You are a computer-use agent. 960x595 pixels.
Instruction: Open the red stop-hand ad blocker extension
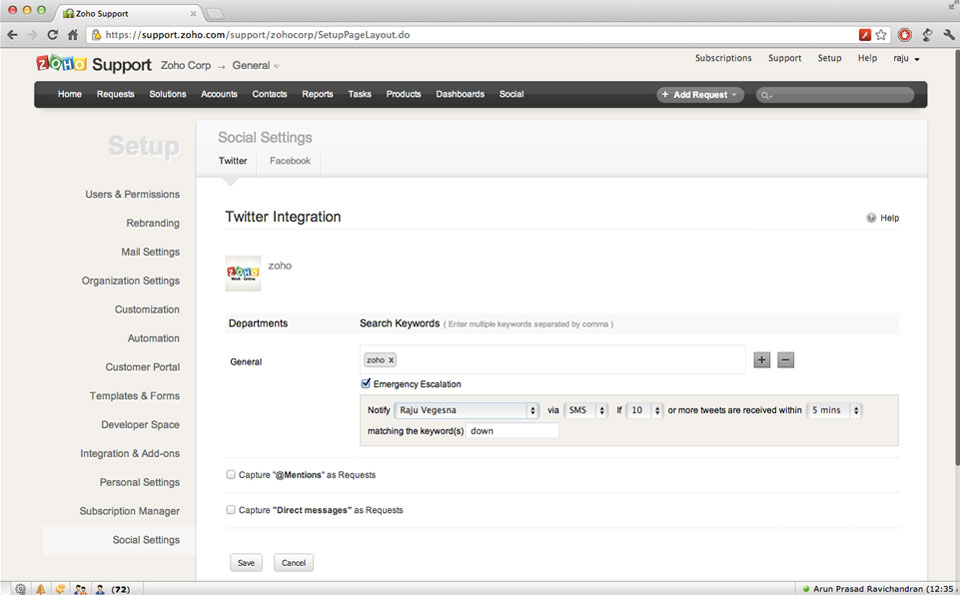point(904,35)
